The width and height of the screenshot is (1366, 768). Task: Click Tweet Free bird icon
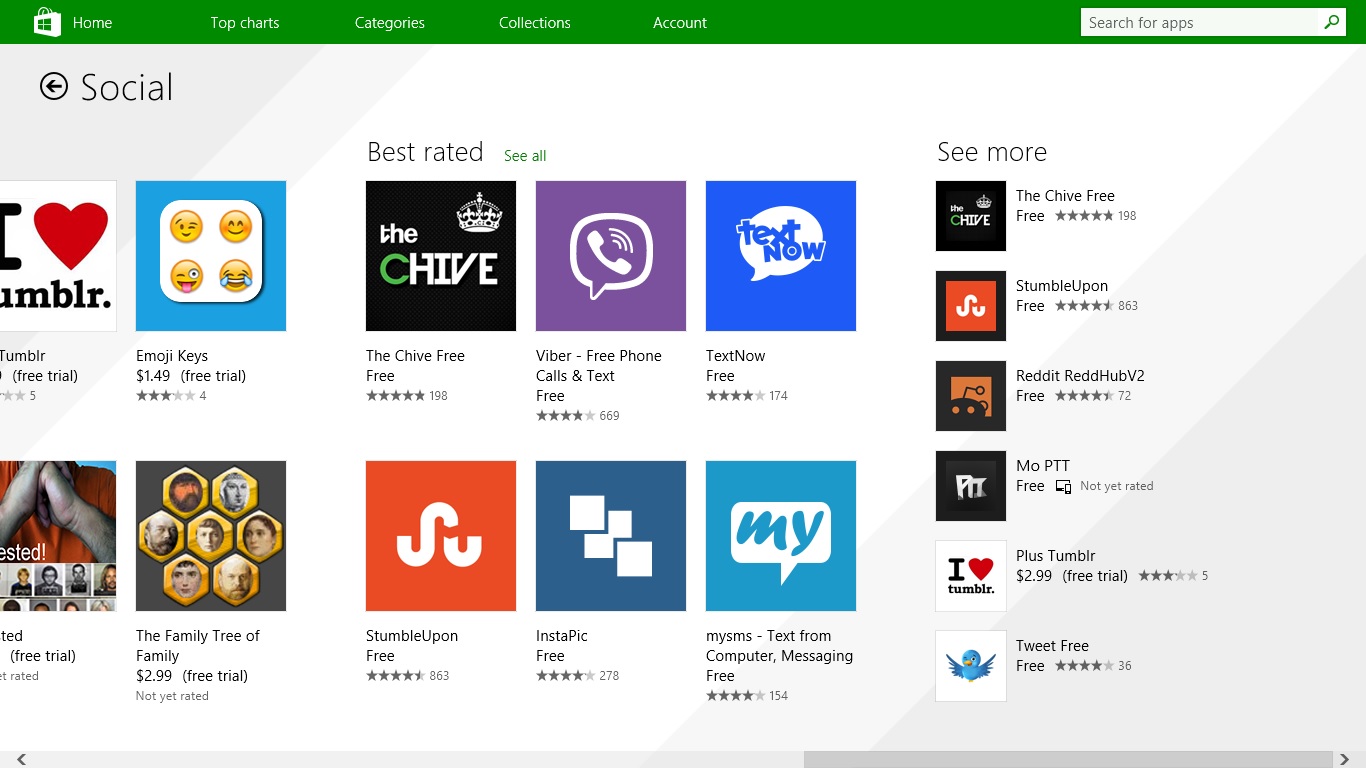coord(971,666)
